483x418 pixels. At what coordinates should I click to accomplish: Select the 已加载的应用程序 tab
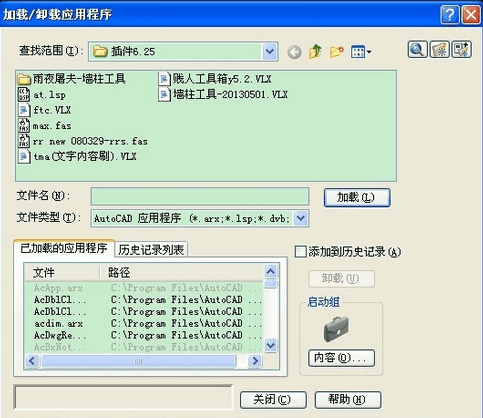(64, 248)
